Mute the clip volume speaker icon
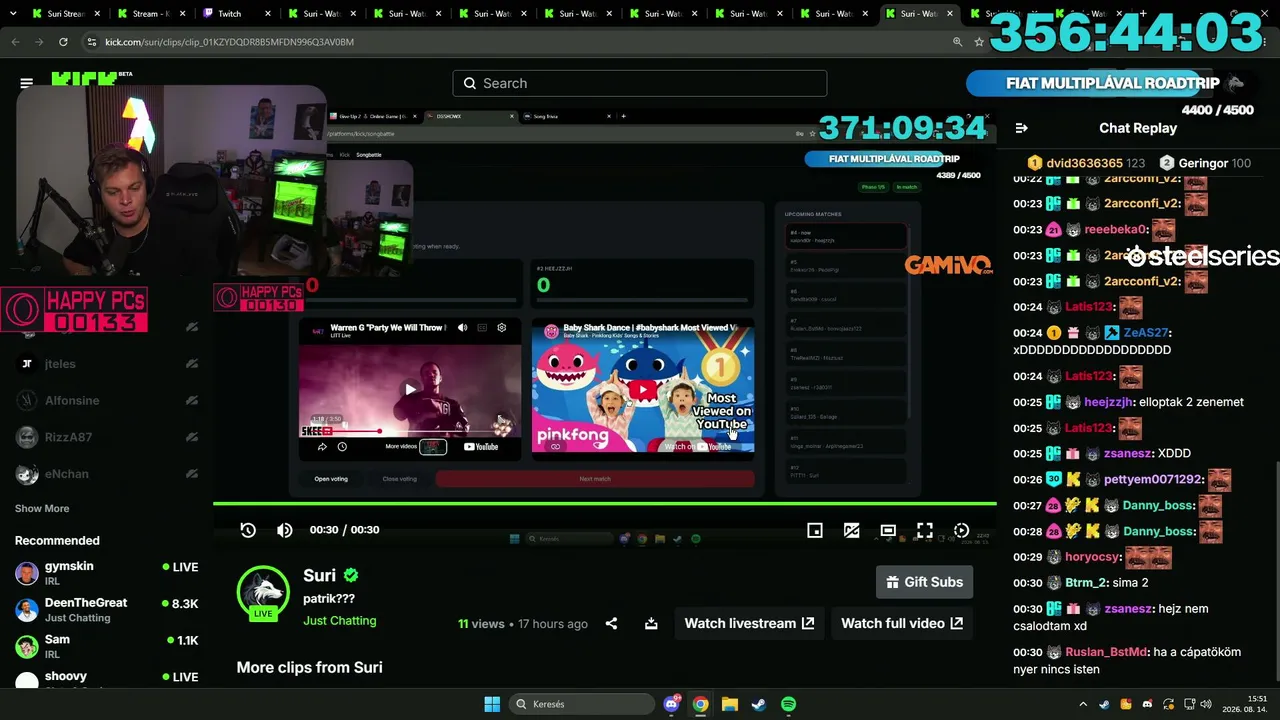Image resolution: width=1280 pixels, height=720 pixels. [x=285, y=530]
